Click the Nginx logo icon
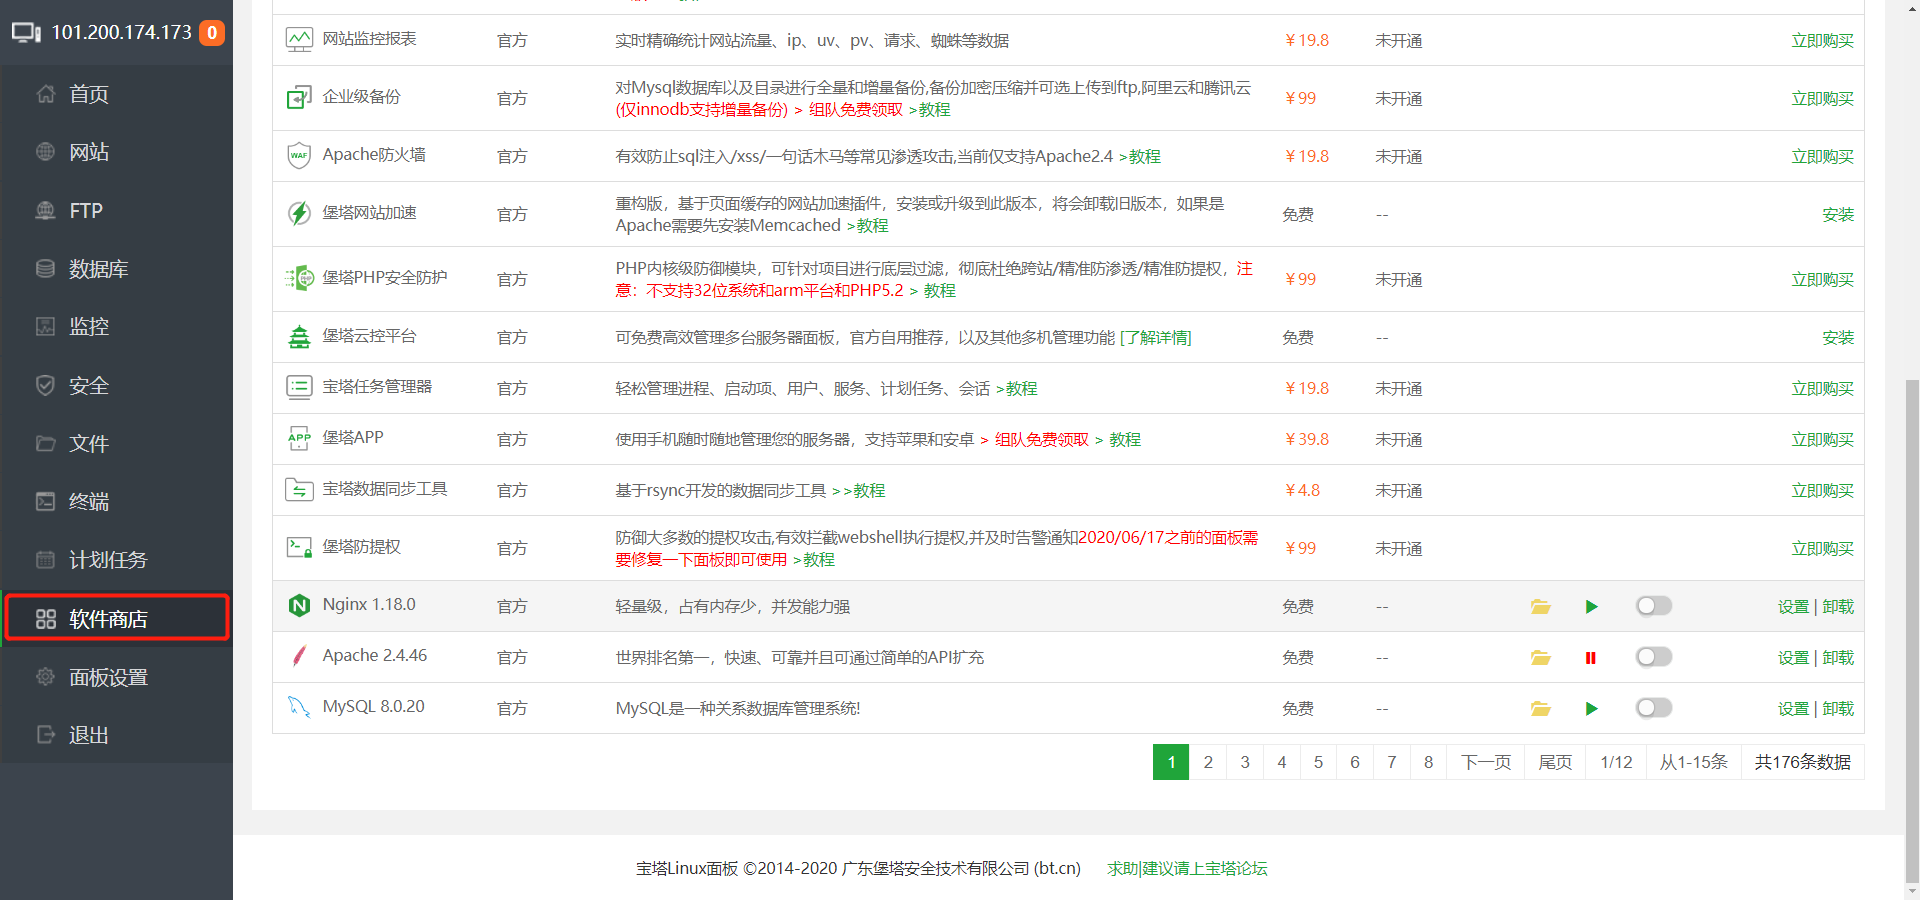Image resolution: width=1920 pixels, height=900 pixels. (x=299, y=606)
